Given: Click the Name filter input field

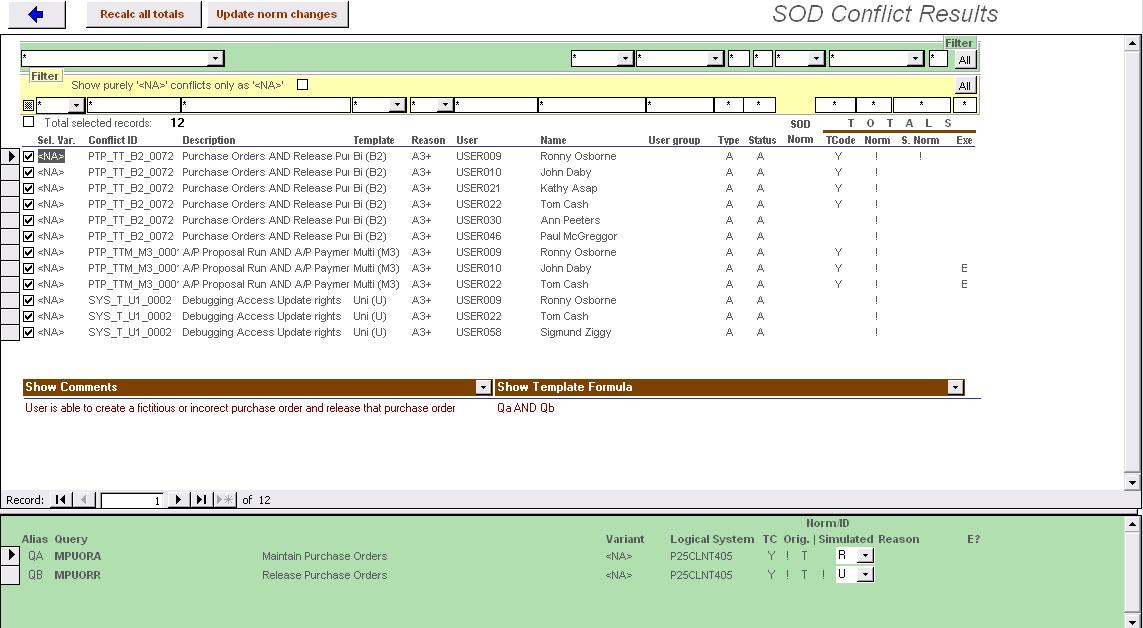Looking at the screenshot, I should click(x=592, y=105).
